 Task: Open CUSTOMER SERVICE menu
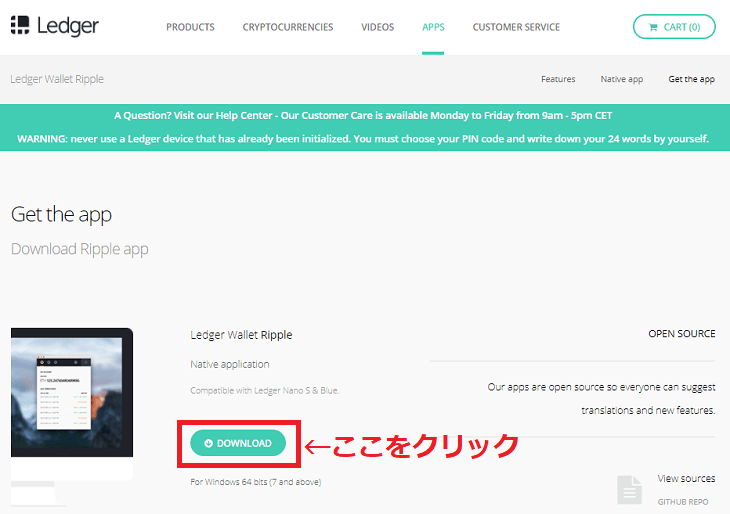(x=516, y=27)
